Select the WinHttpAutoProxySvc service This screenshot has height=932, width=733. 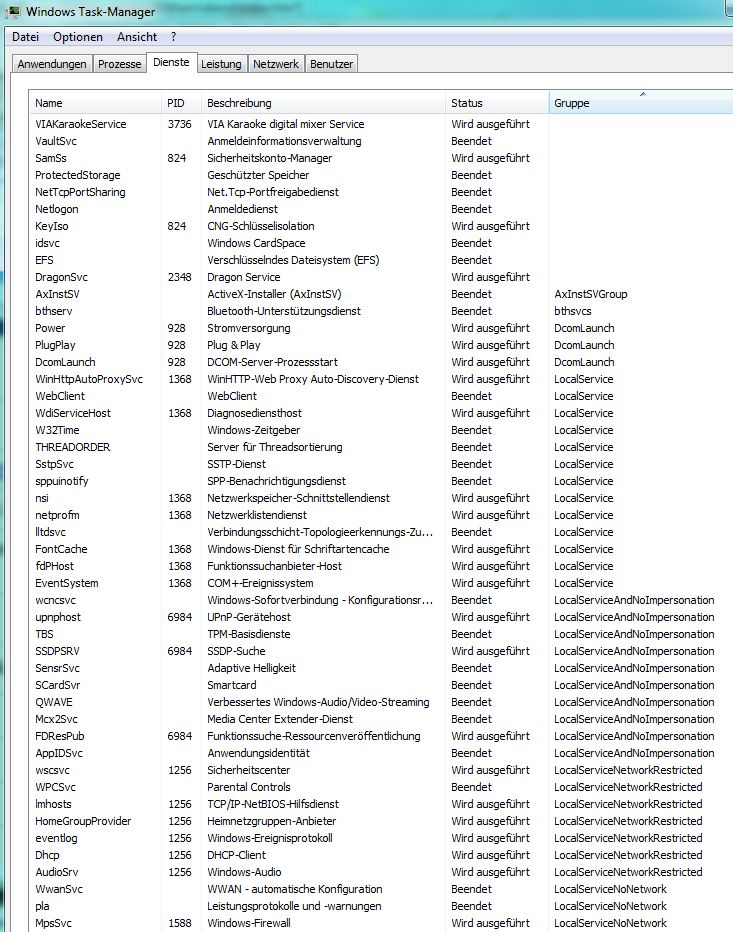coord(89,379)
